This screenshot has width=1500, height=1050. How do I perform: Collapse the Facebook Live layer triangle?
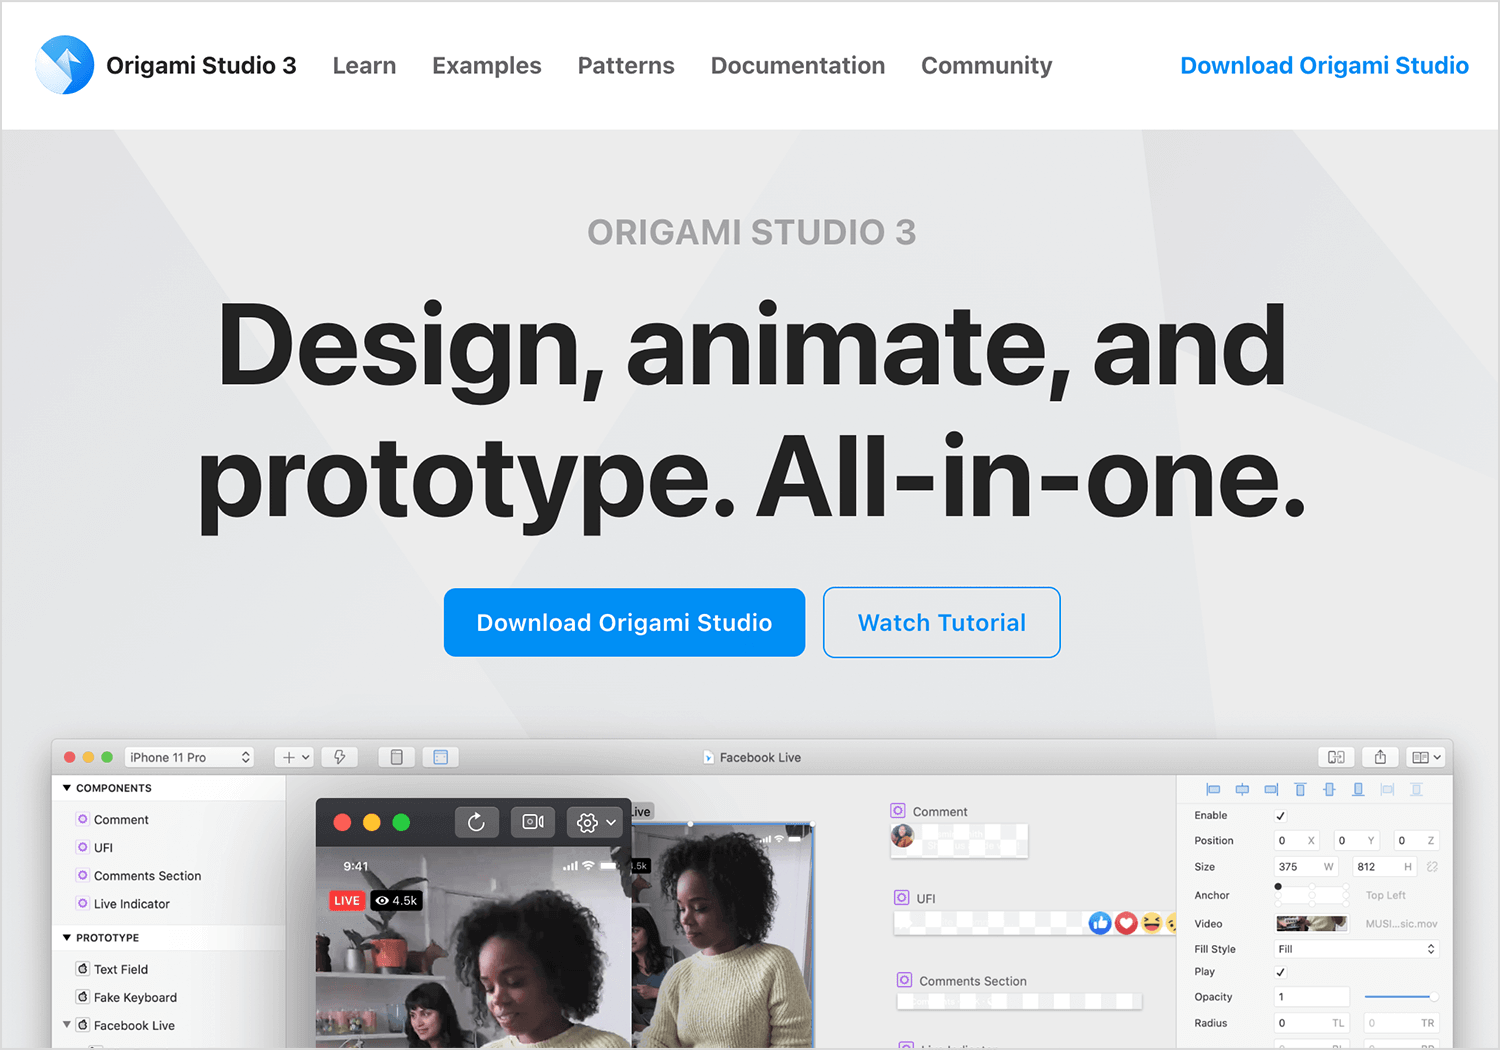click(x=67, y=1024)
